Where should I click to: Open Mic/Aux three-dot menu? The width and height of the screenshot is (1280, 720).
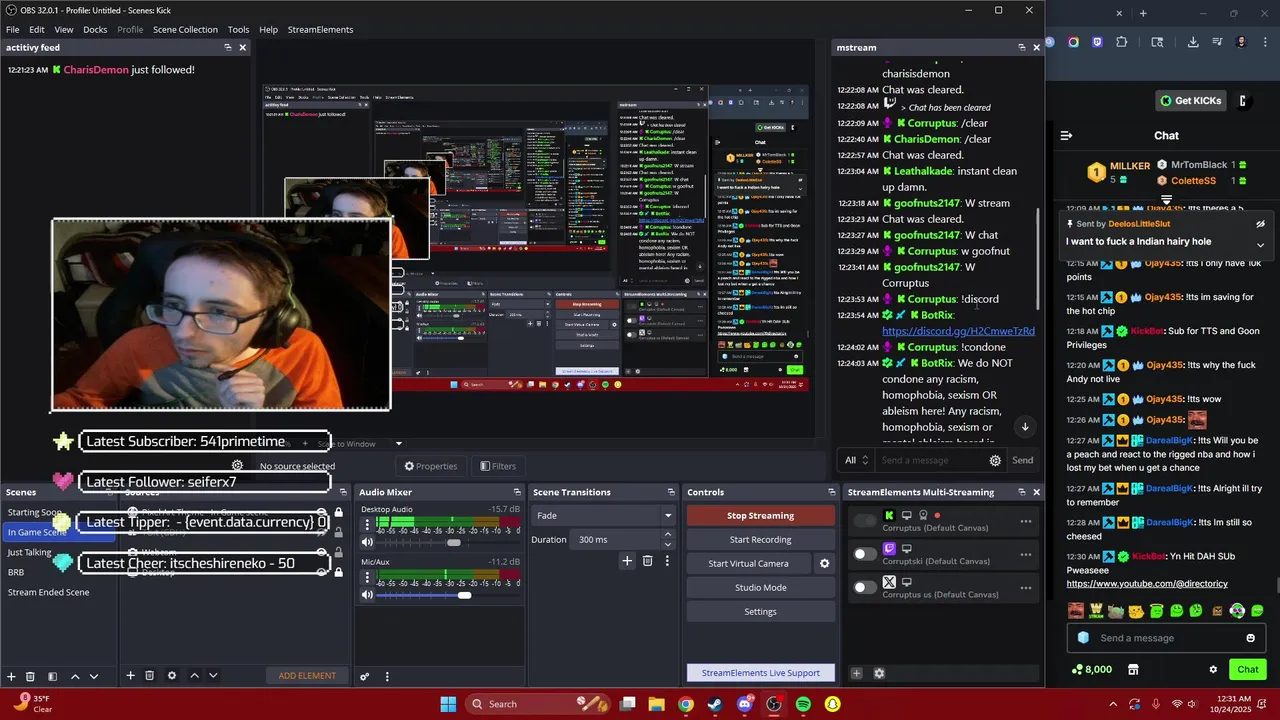pos(367,577)
